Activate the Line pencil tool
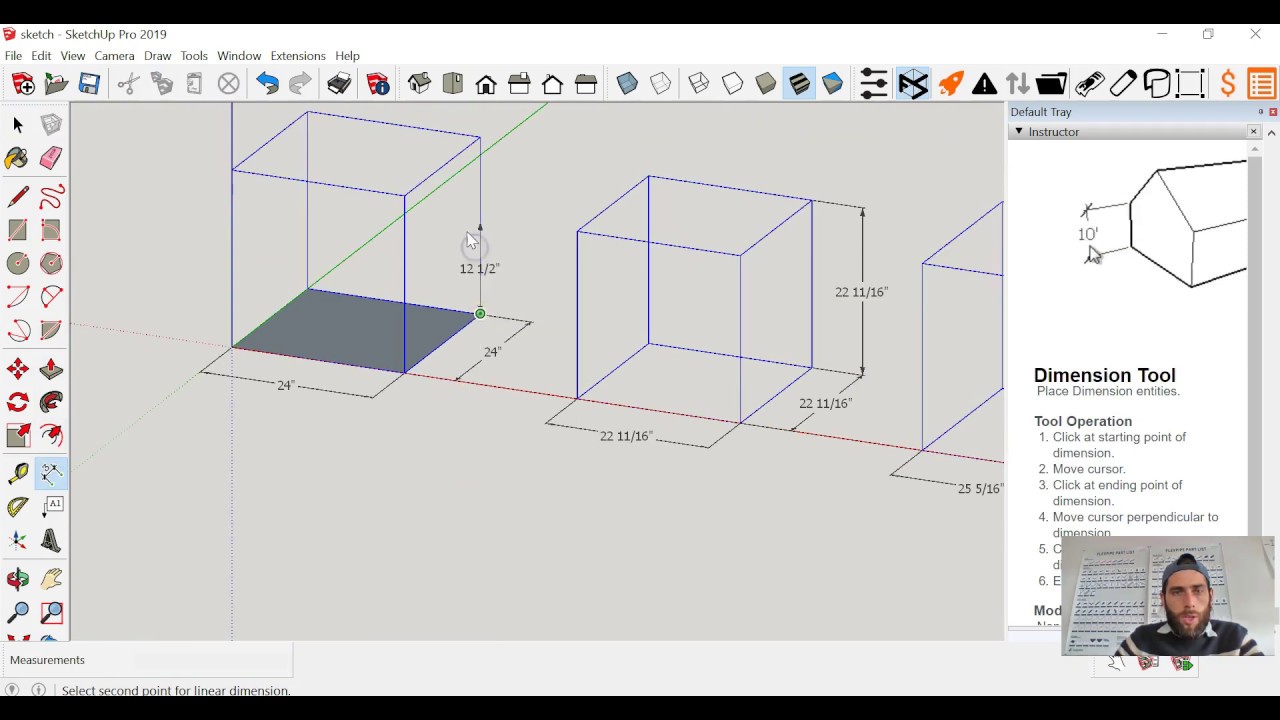 coord(17,197)
